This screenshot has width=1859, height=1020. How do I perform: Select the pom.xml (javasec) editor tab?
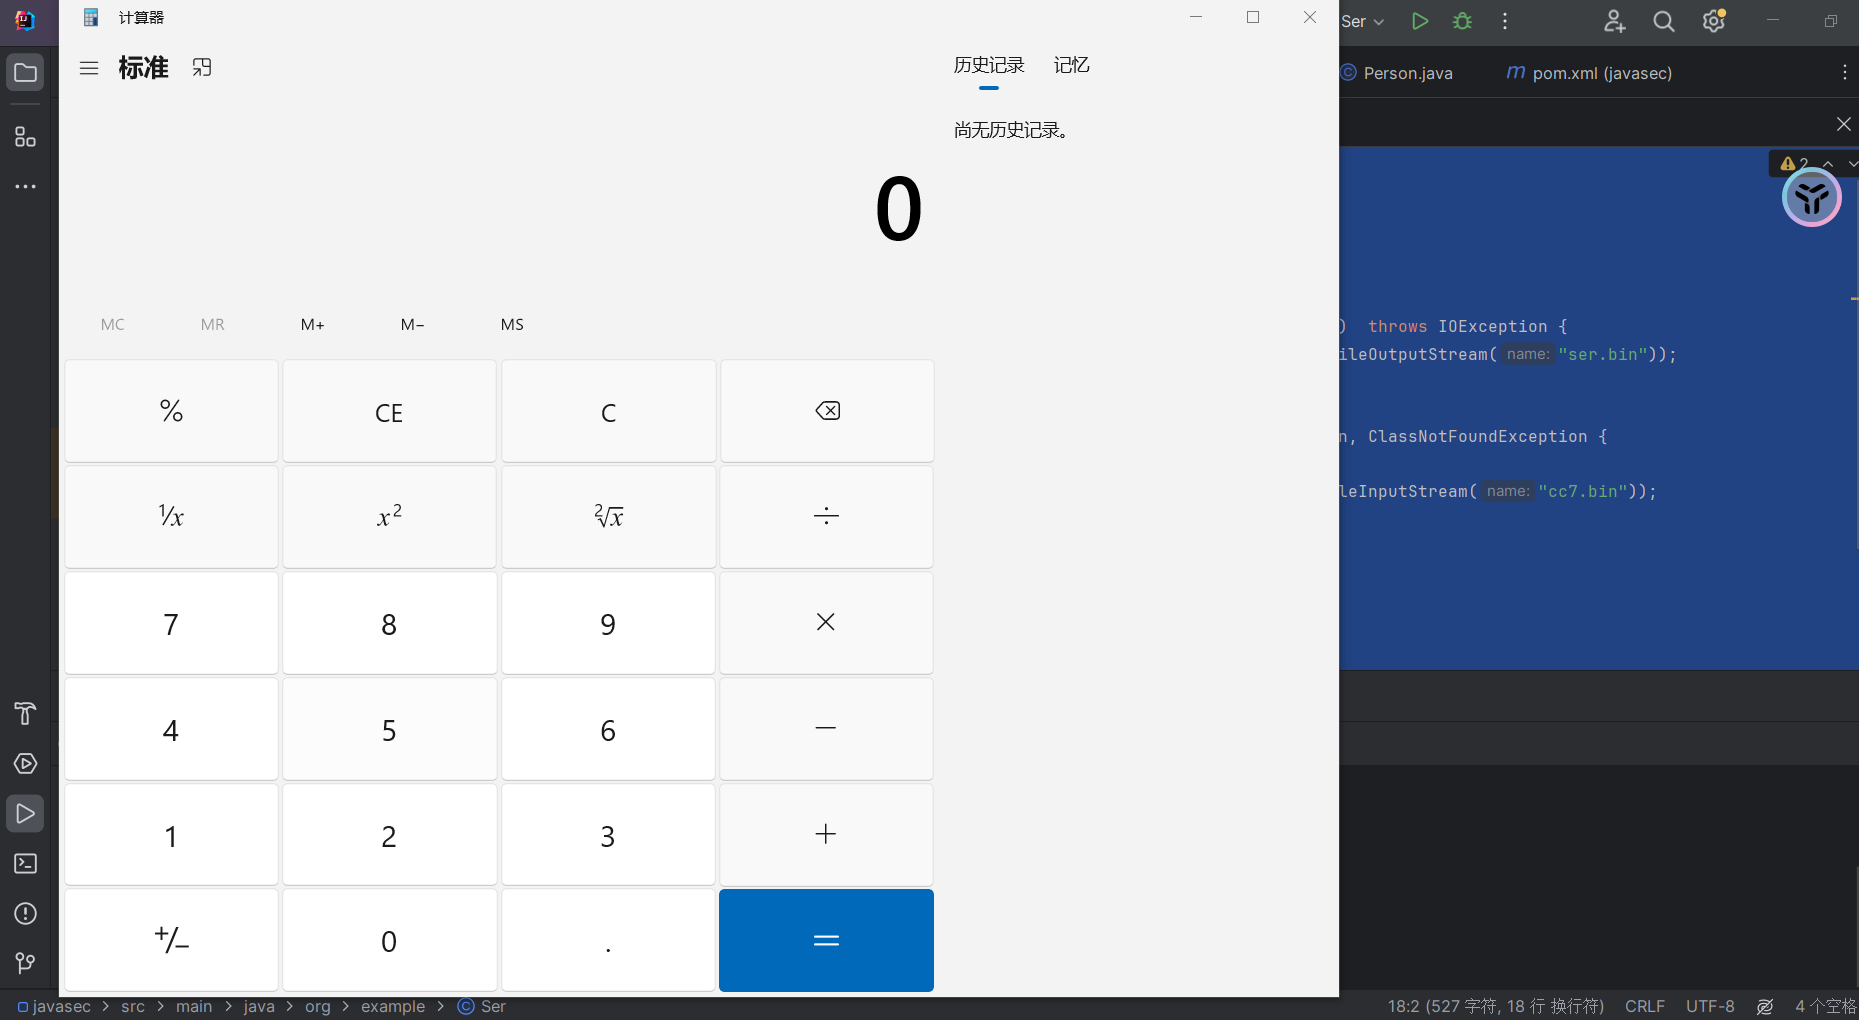pyautogui.click(x=1589, y=73)
